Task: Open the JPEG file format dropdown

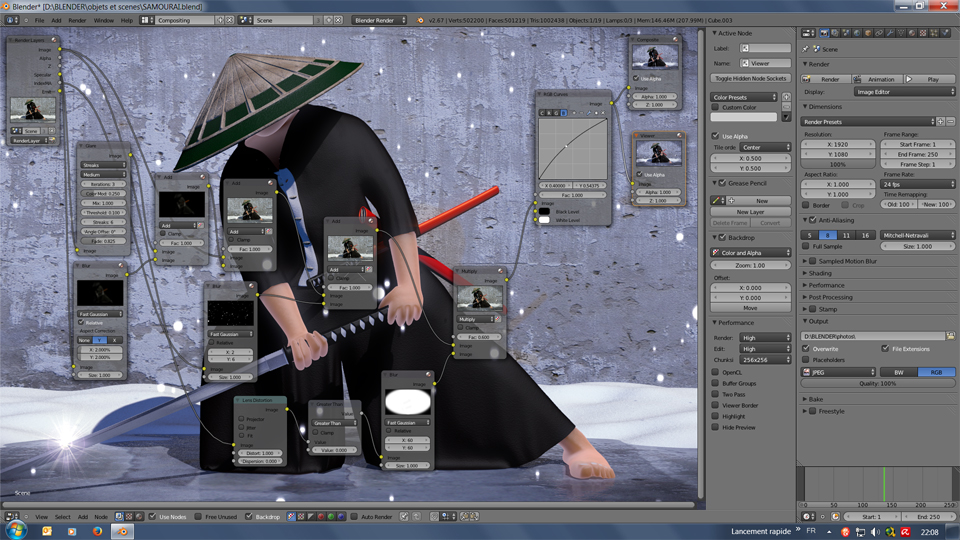Action: tap(839, 372)
